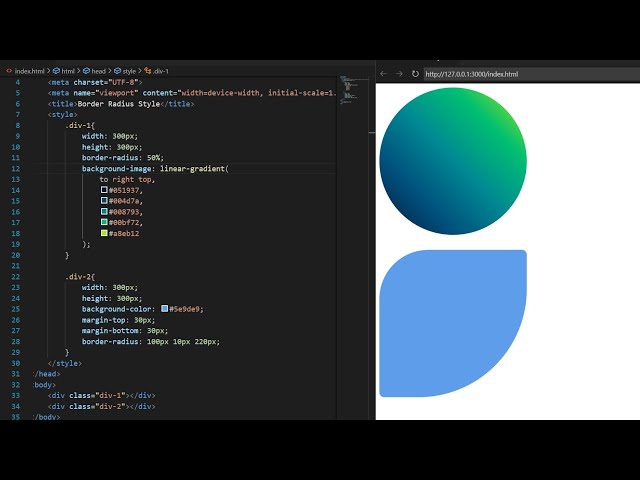Click the gradient circle in preview
This screenshot has height=480, width=640.
[x=453, y=161]
